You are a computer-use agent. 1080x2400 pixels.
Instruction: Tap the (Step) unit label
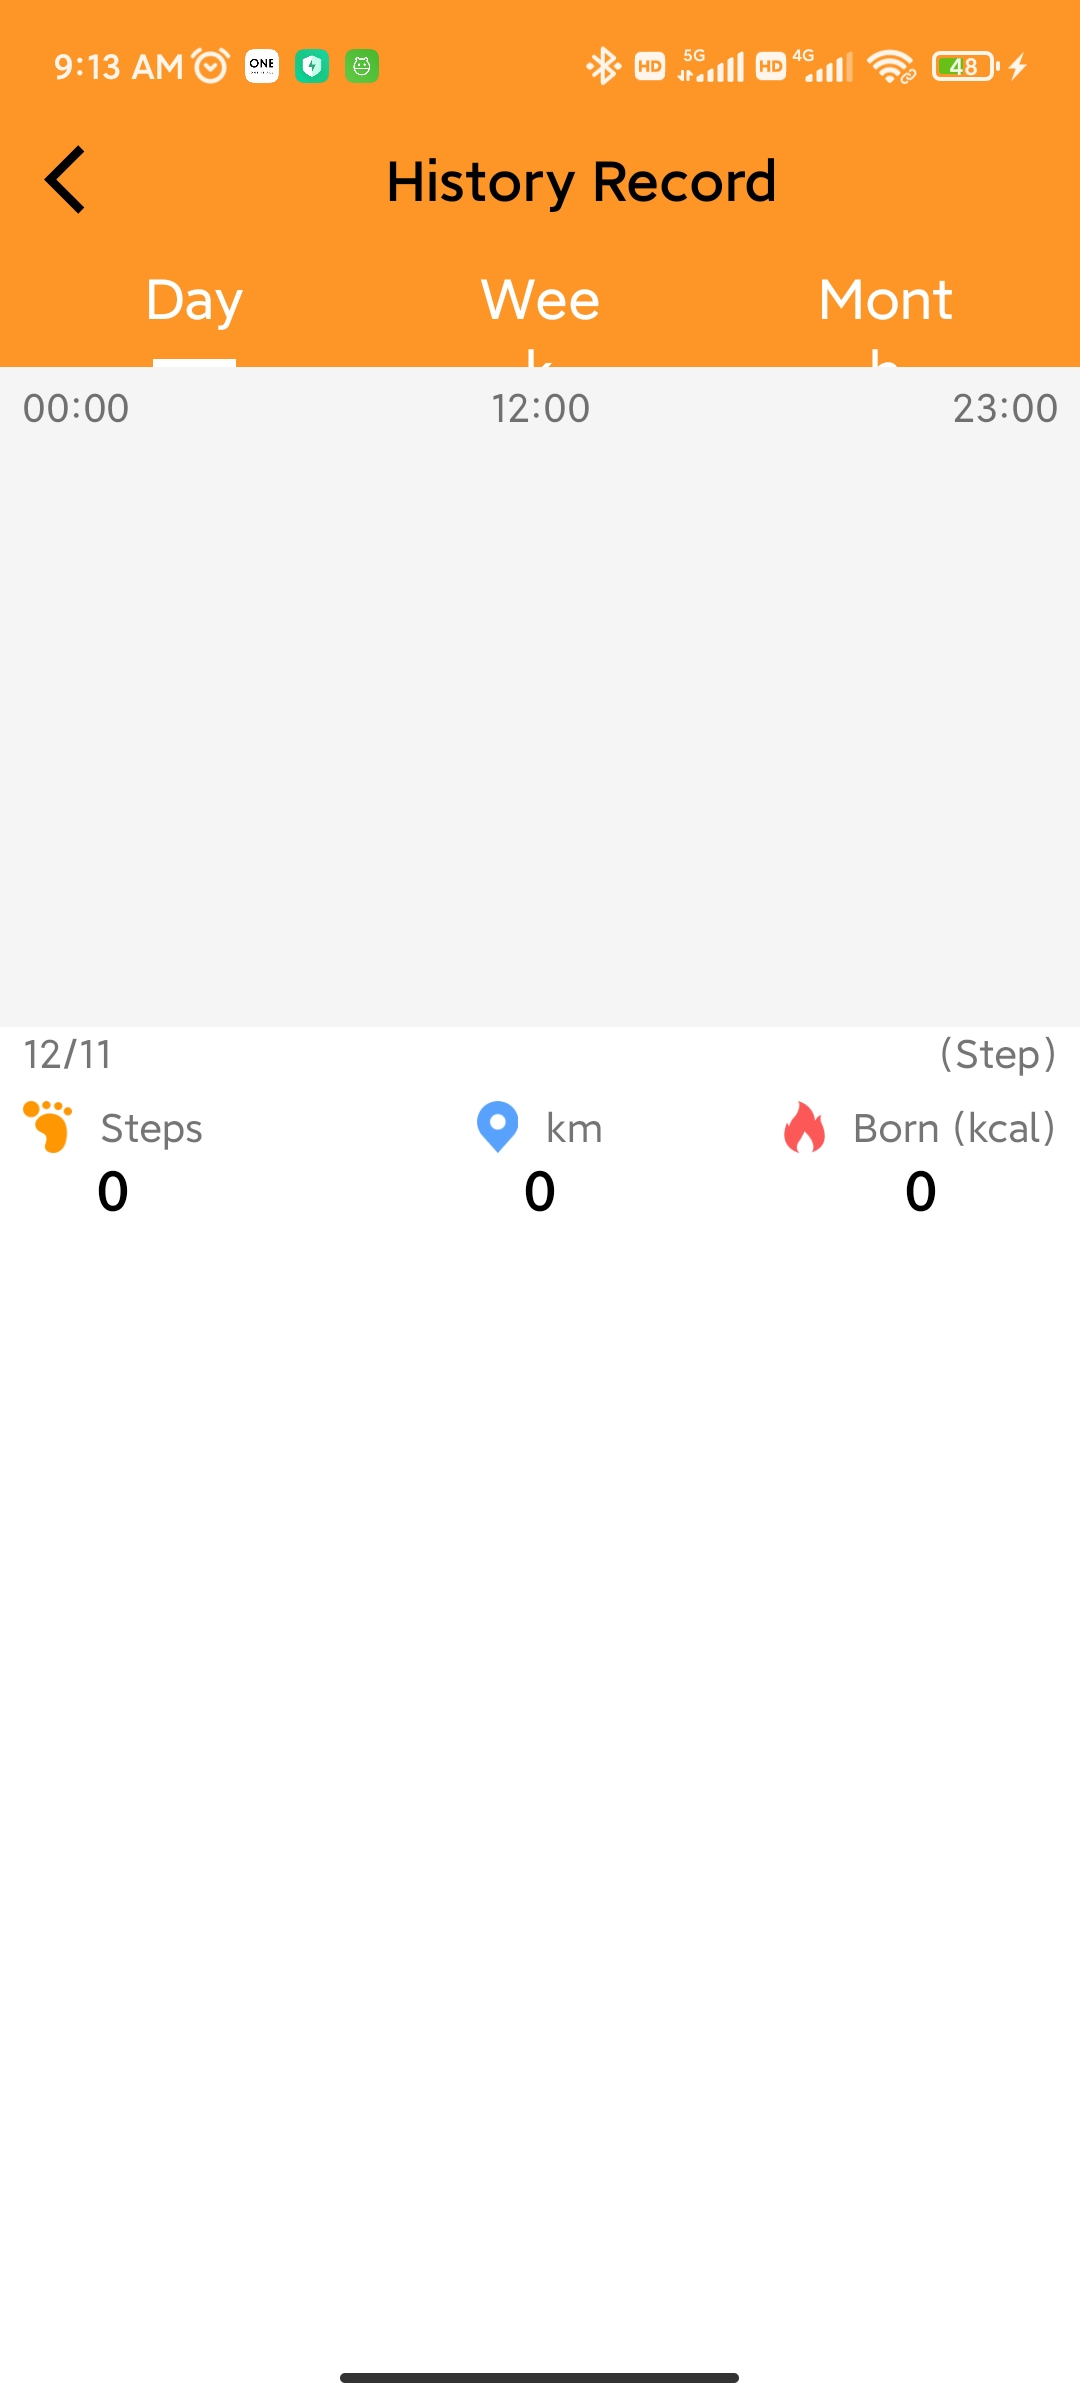pos(998,1054)
